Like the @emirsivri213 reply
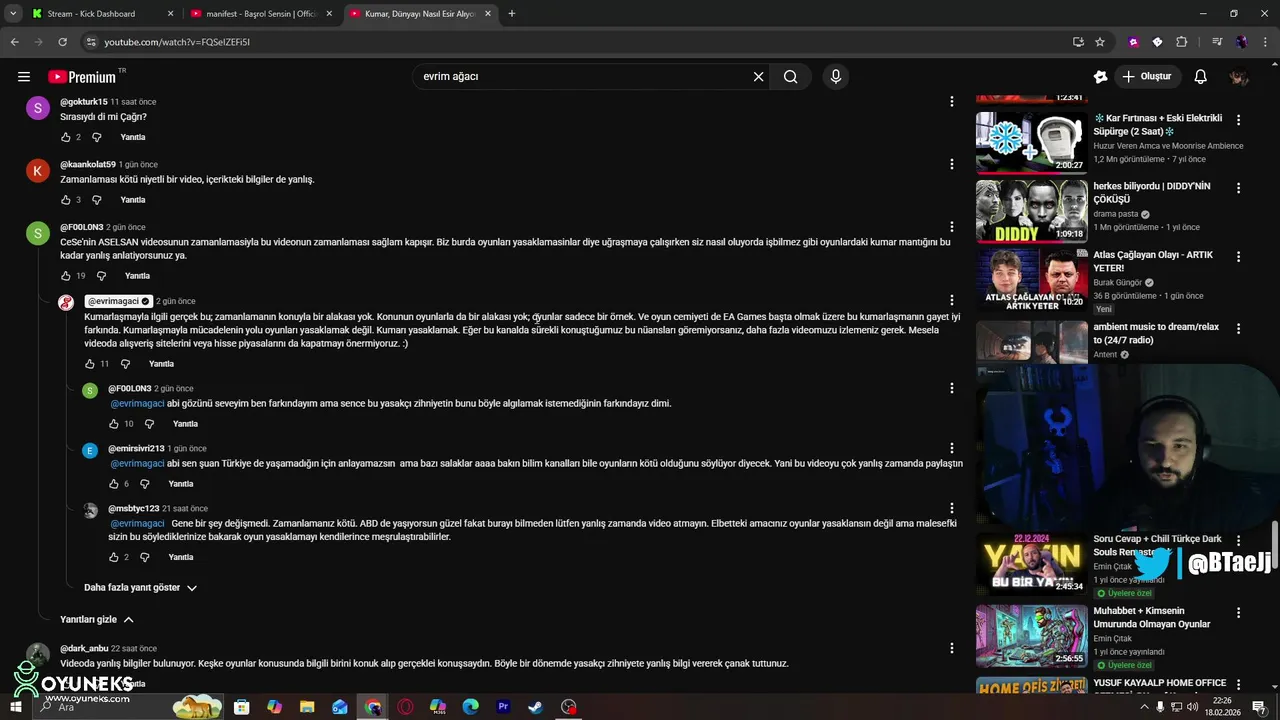This screenshot has width=1280, height=720. [x=114, y=484]
